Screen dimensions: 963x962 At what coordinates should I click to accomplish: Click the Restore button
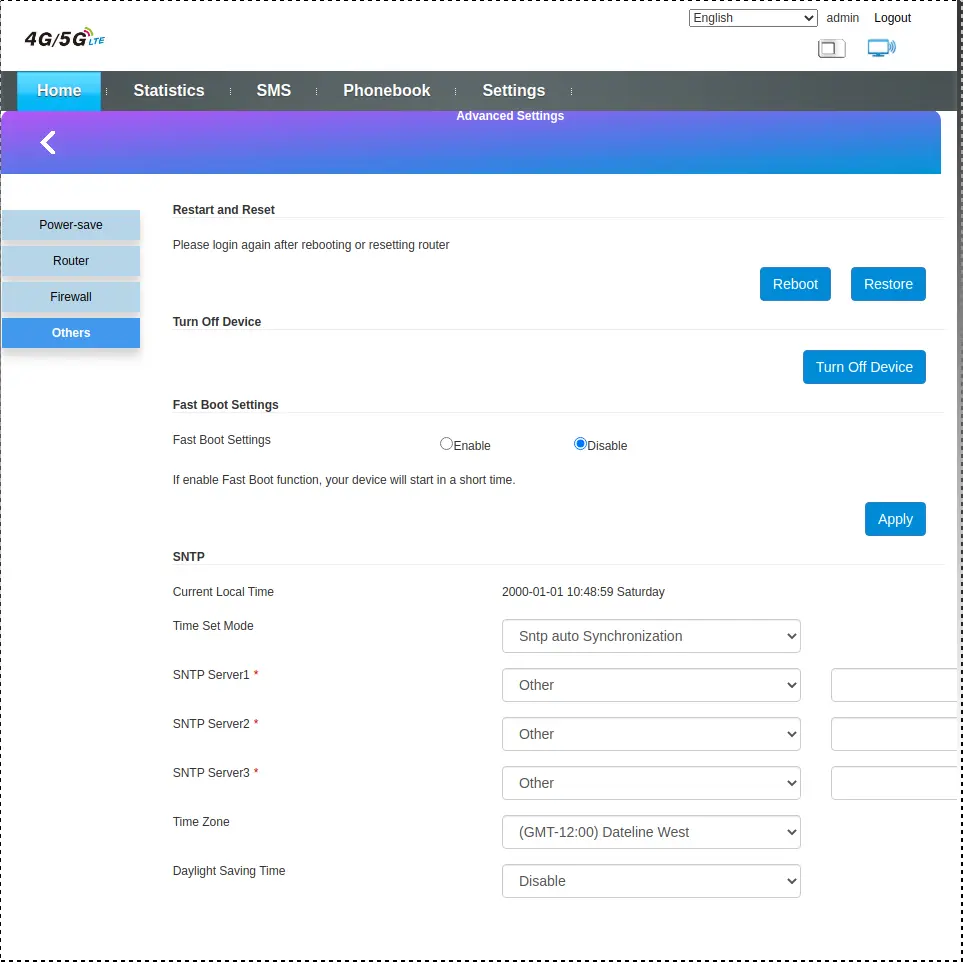(888, 284)
